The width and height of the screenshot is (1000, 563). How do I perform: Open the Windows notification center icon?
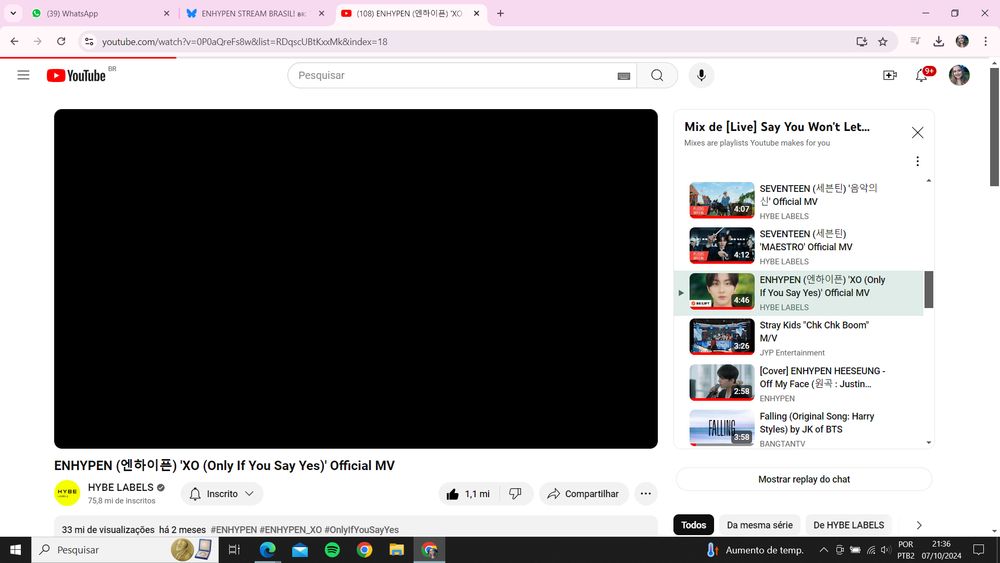[x=978, y=550]
